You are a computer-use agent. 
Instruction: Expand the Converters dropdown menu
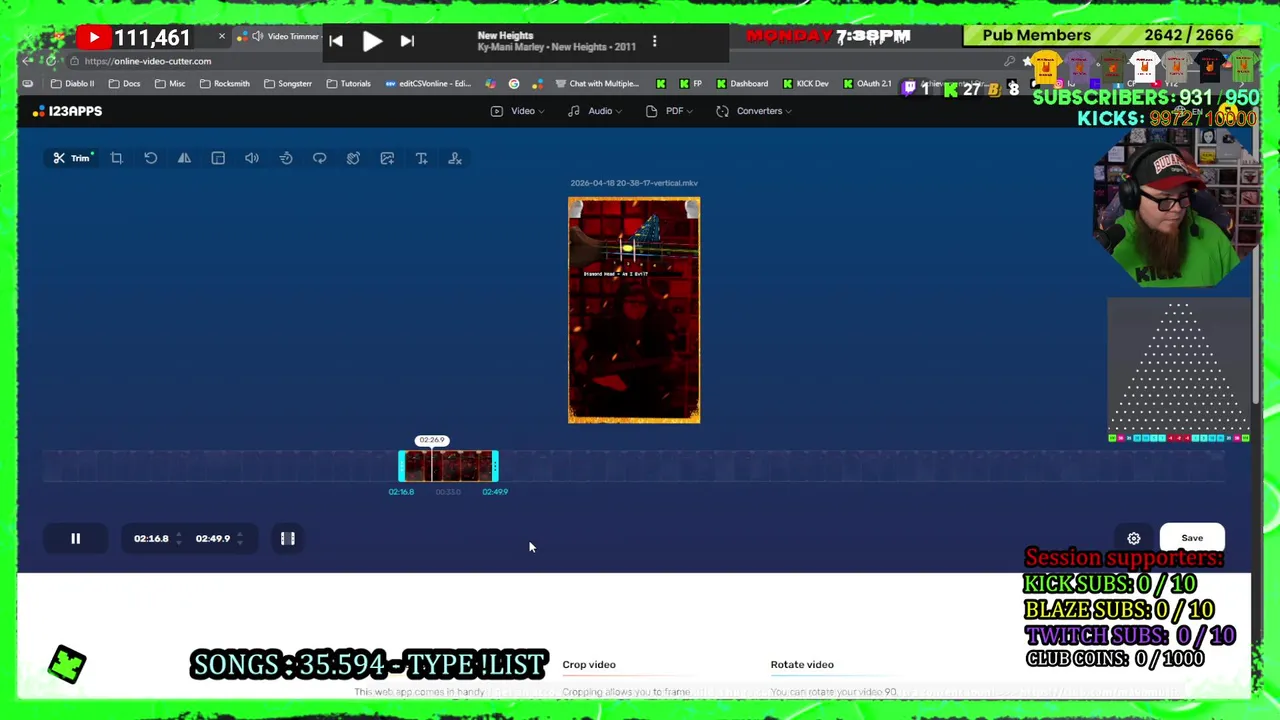tap(754, 111)
